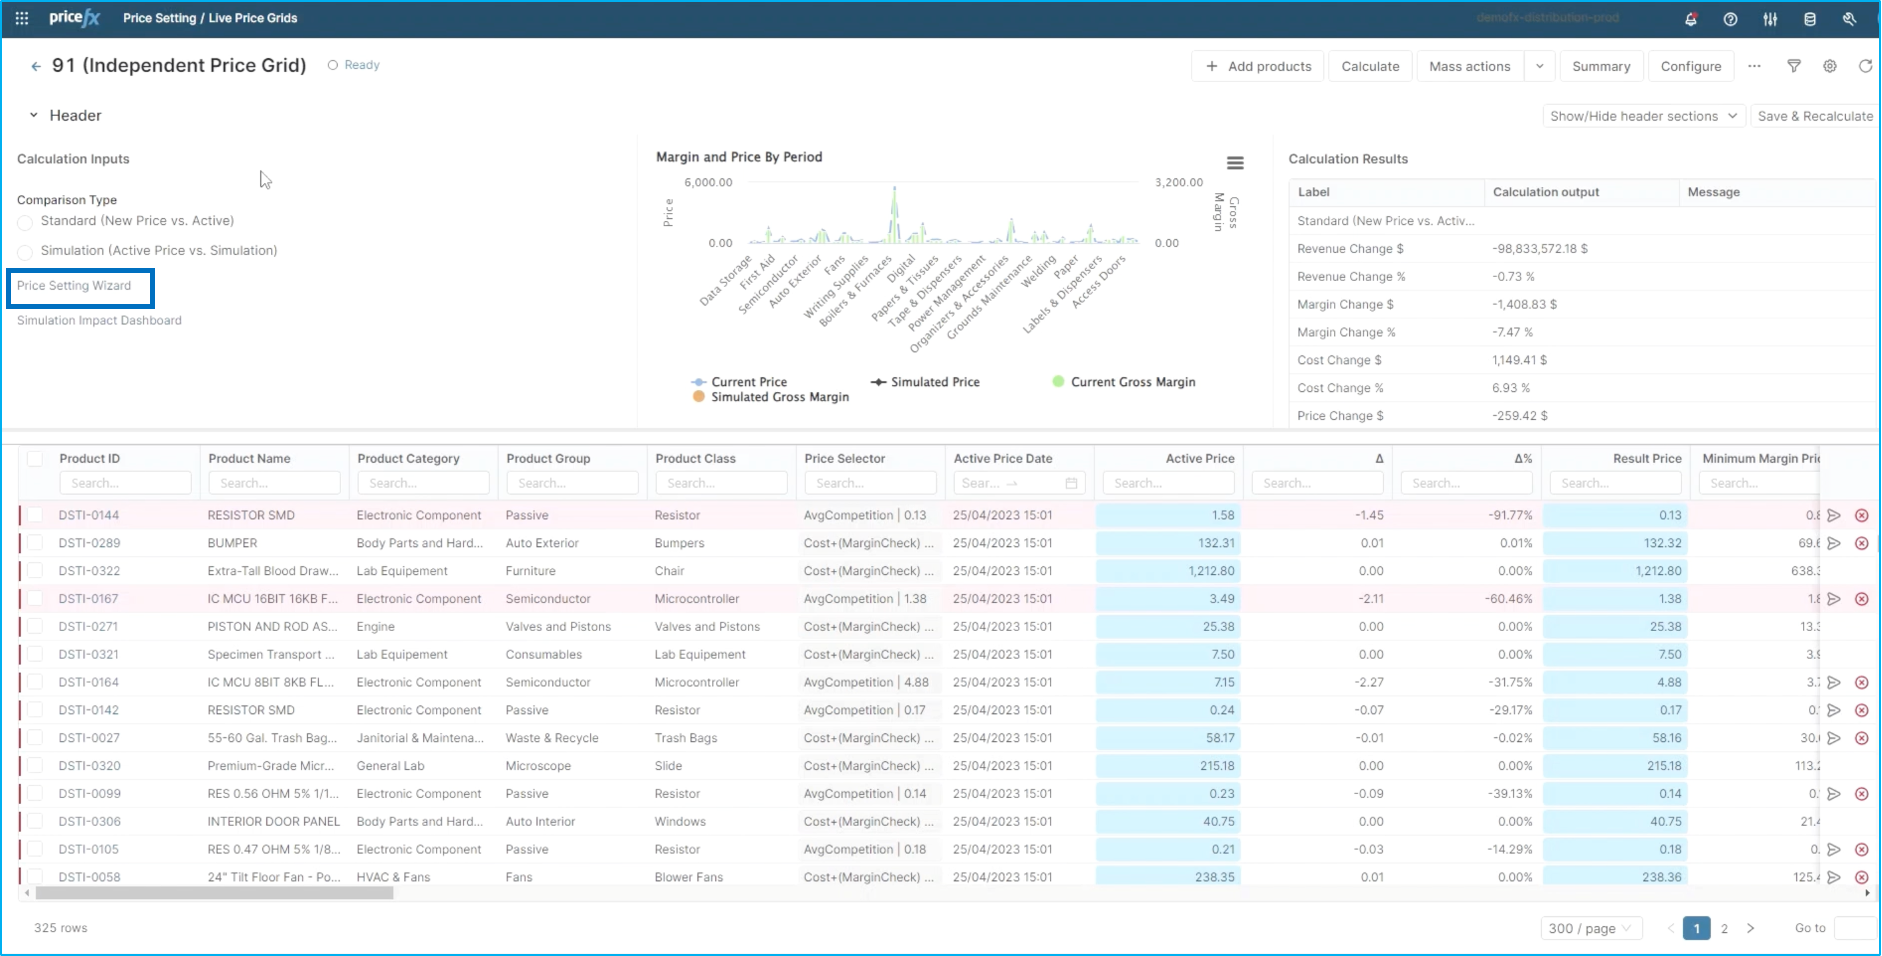Screen dimensions: 1882x956
Task: Select Standard (New Price vs. Active) radio
Action: (26, 222)
